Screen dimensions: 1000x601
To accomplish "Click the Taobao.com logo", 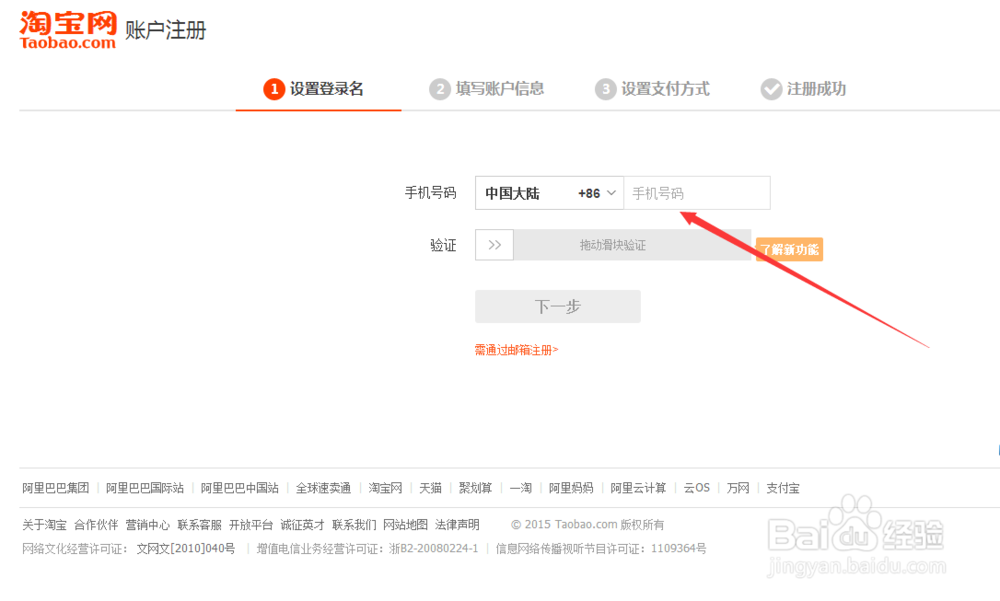I will pyautogui.click(x=68, y=30).
